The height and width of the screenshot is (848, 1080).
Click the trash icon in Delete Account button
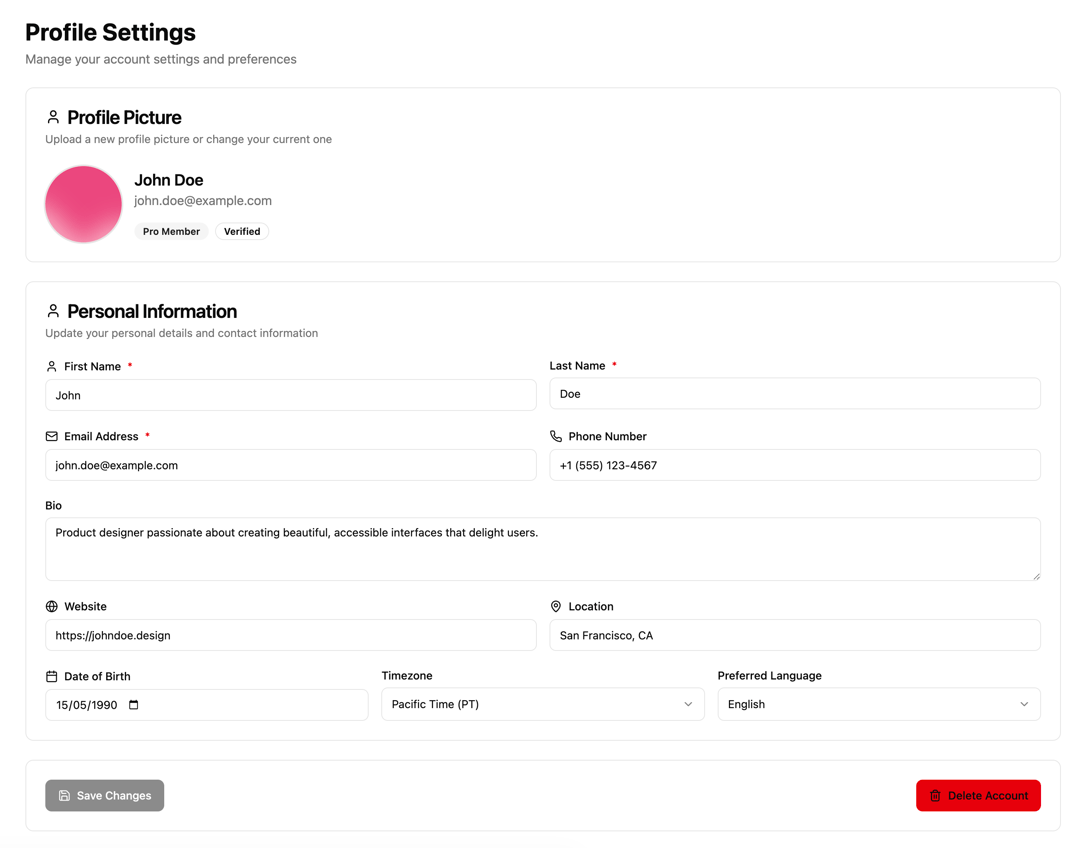[935, 796]
